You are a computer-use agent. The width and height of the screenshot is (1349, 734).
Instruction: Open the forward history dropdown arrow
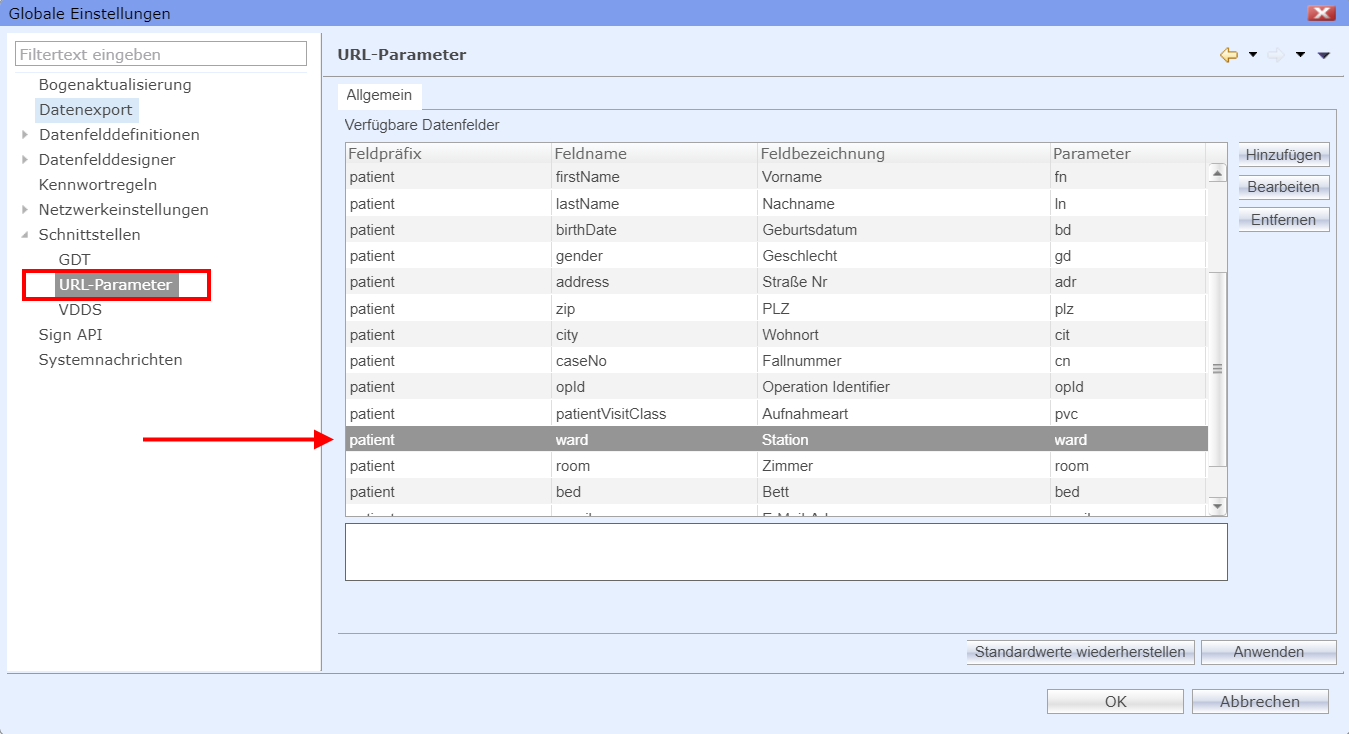1300,55
